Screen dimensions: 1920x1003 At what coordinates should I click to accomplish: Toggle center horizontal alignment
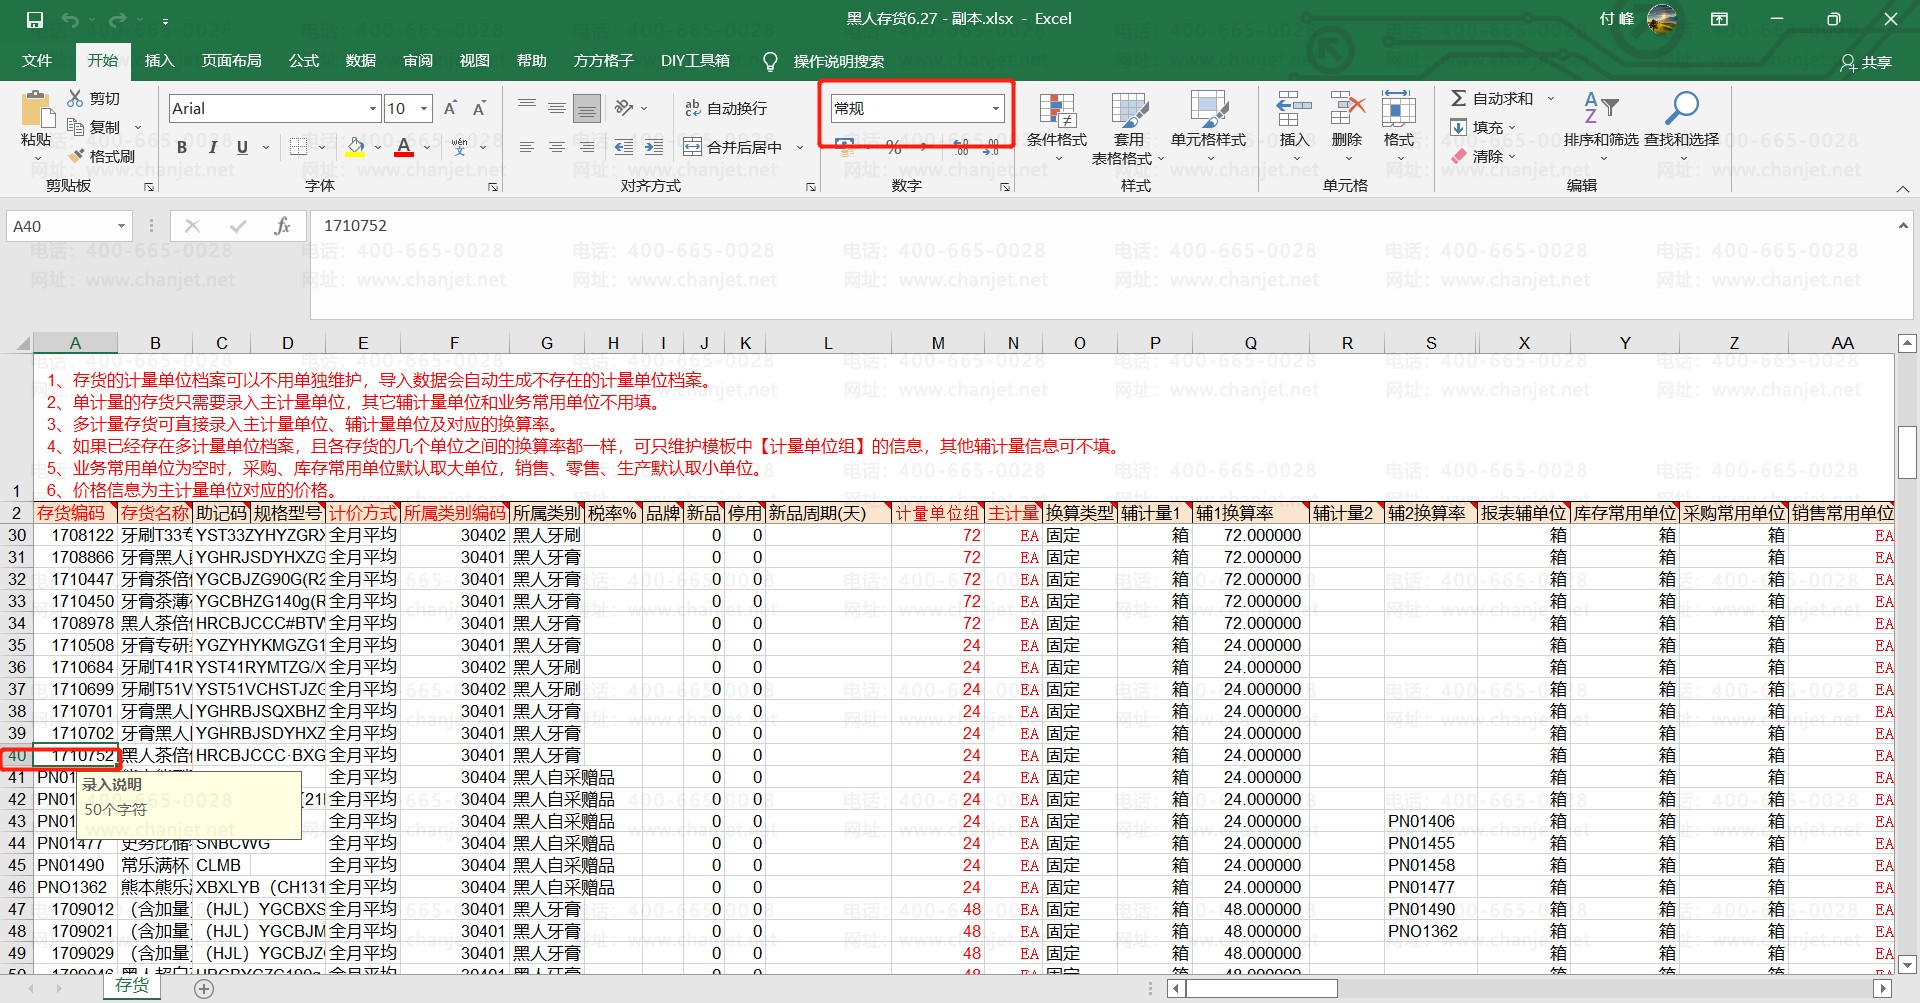(557, 147)
